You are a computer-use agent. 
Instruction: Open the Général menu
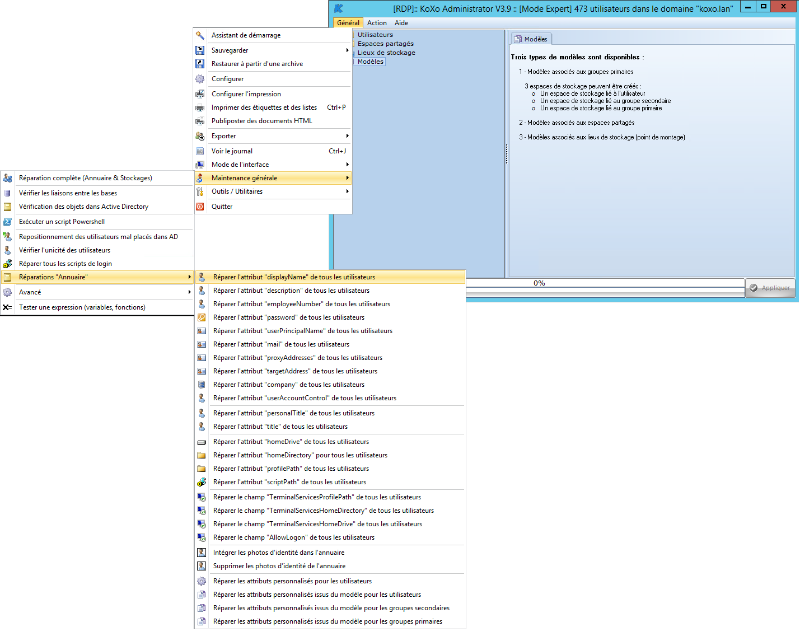point(348,23)
